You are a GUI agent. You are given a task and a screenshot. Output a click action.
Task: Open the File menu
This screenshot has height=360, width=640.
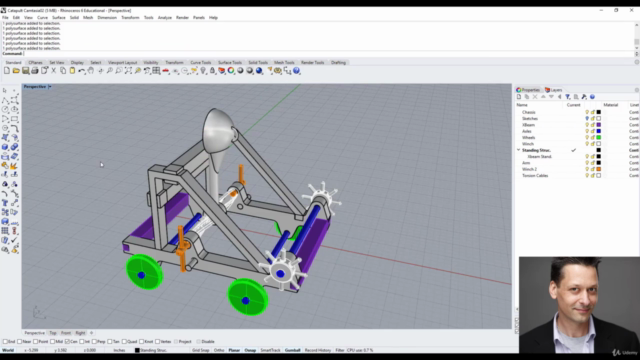point(5,18)
